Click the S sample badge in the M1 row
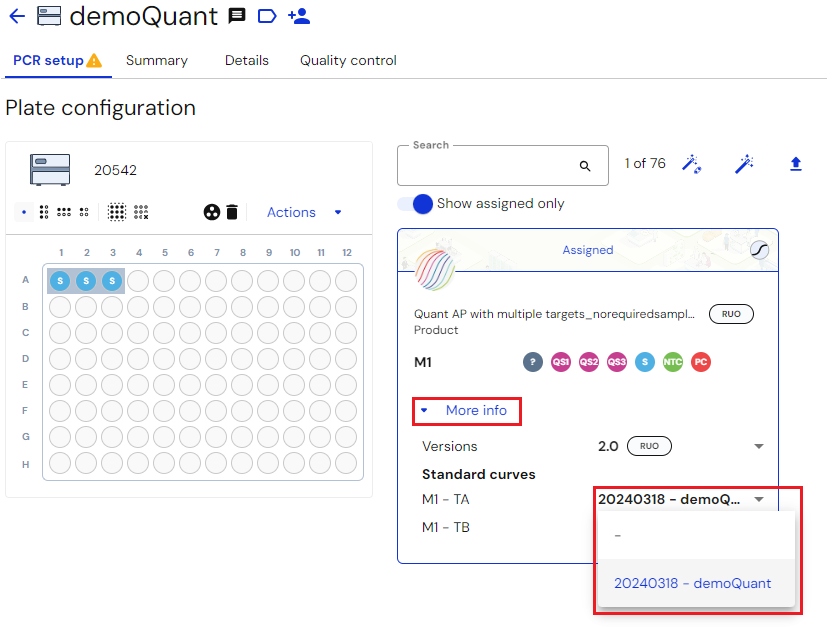The image size is (827, 632). [x=644, y=362]
